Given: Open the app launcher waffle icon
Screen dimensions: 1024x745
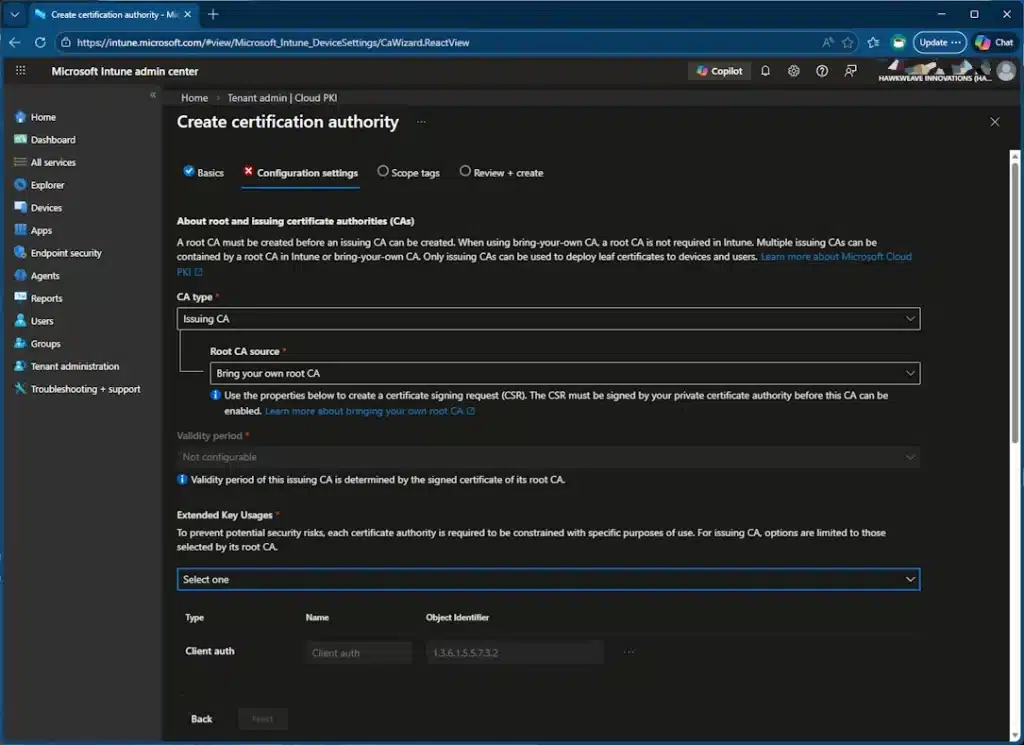Looking at the screenshot, I should click(20, 71).
